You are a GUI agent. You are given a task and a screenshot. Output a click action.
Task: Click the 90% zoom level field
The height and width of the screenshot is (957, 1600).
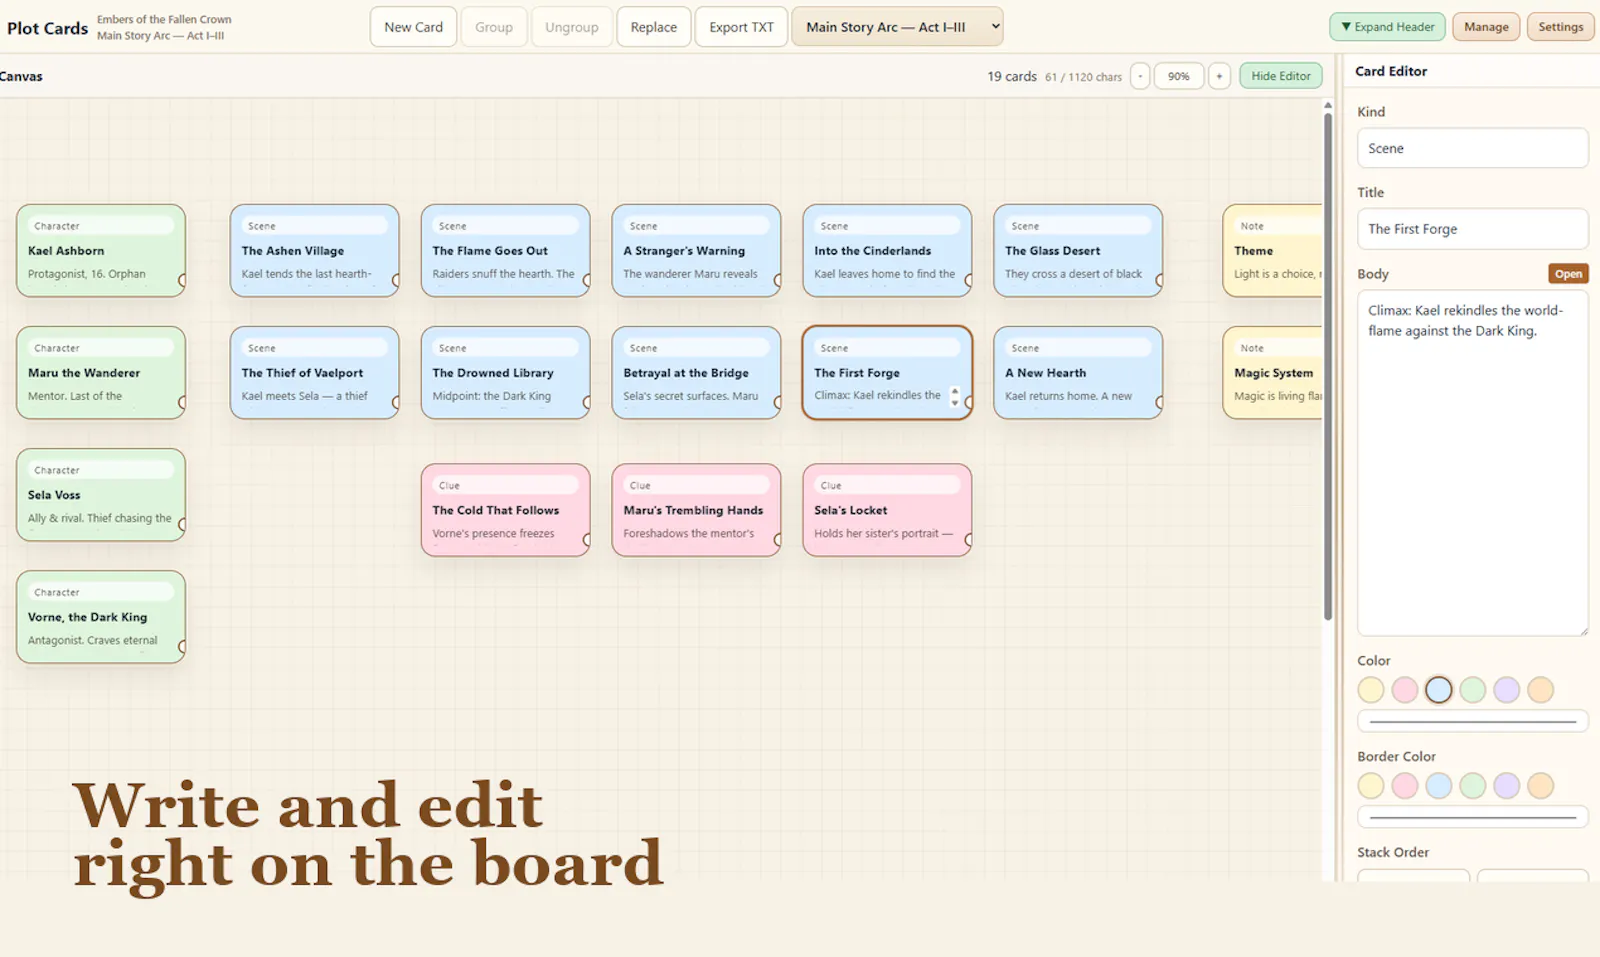tap(1179, 76)
